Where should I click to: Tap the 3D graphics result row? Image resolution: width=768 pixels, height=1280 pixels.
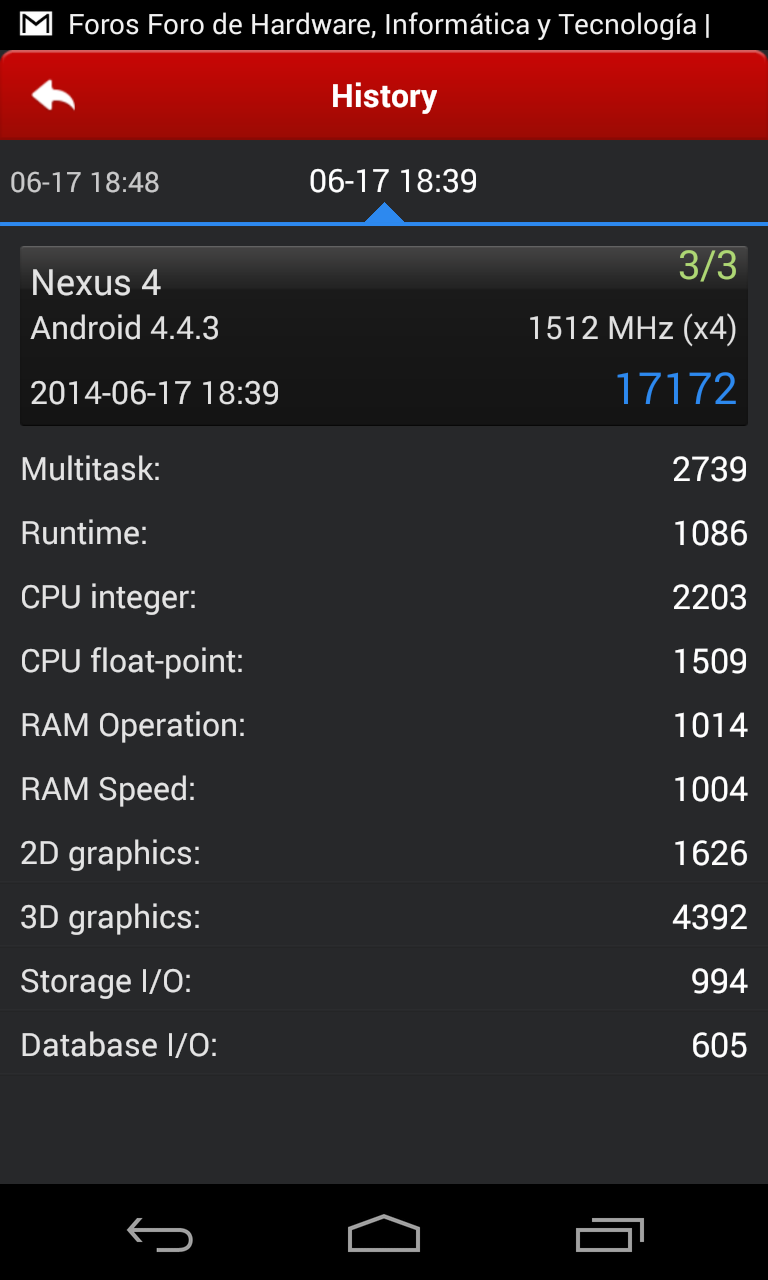coord(384,917)
